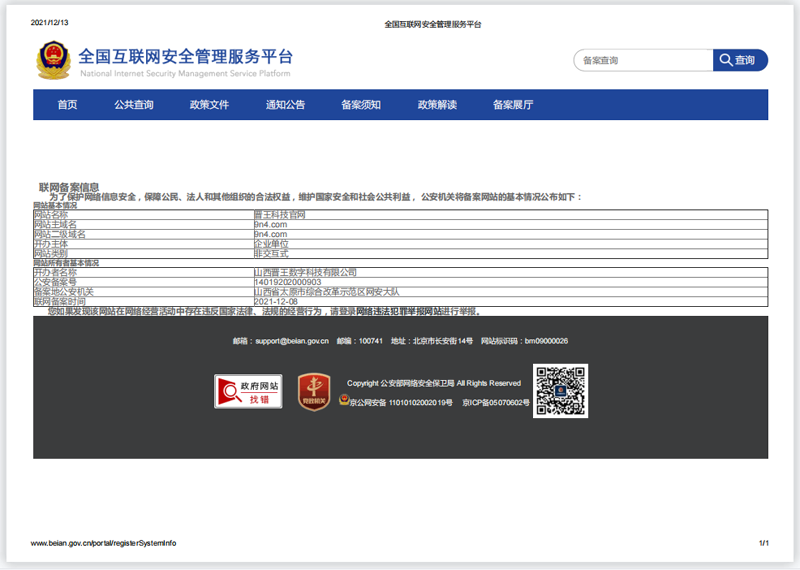Click the site title 全国互联网安全管理服务平台
The image size is (800, 570).
pos(186,56)
